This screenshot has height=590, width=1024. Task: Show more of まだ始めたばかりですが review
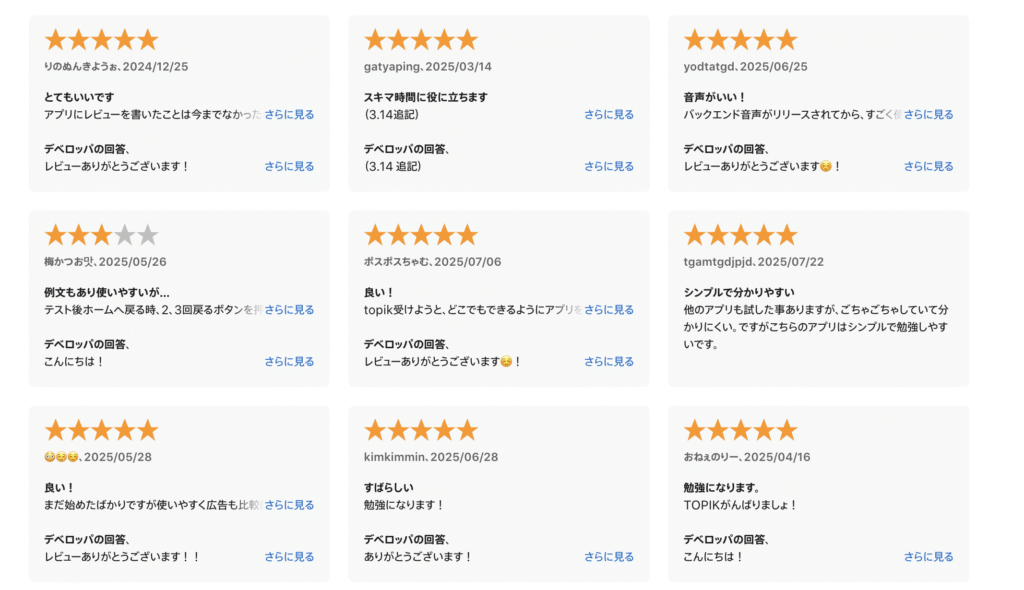pos(289,505)
